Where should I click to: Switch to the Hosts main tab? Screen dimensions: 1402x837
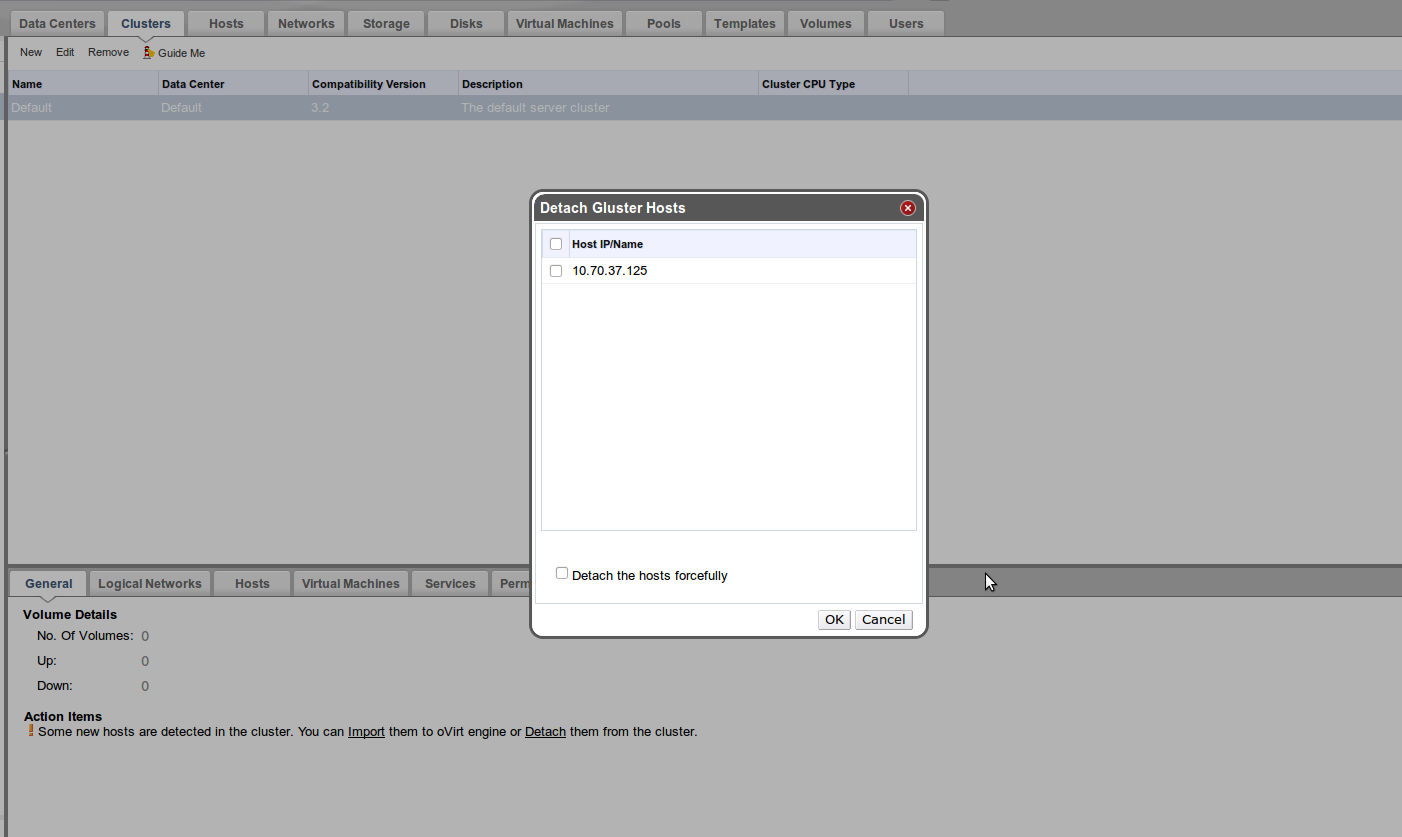click(x=226, y=23)
